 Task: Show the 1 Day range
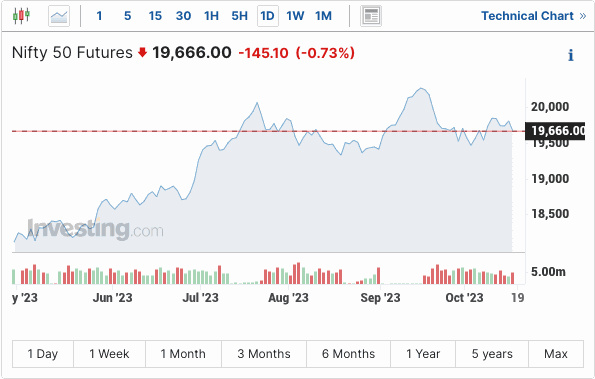tap(43, 354)
